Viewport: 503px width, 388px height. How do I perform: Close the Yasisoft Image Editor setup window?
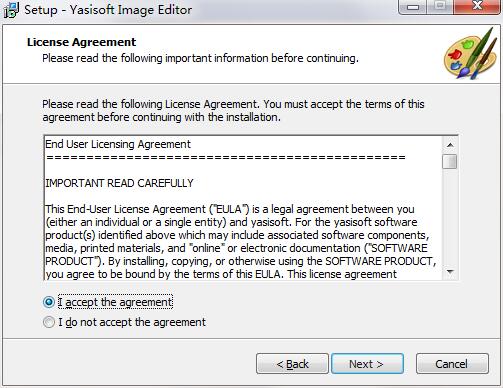[x=477, y=6]
